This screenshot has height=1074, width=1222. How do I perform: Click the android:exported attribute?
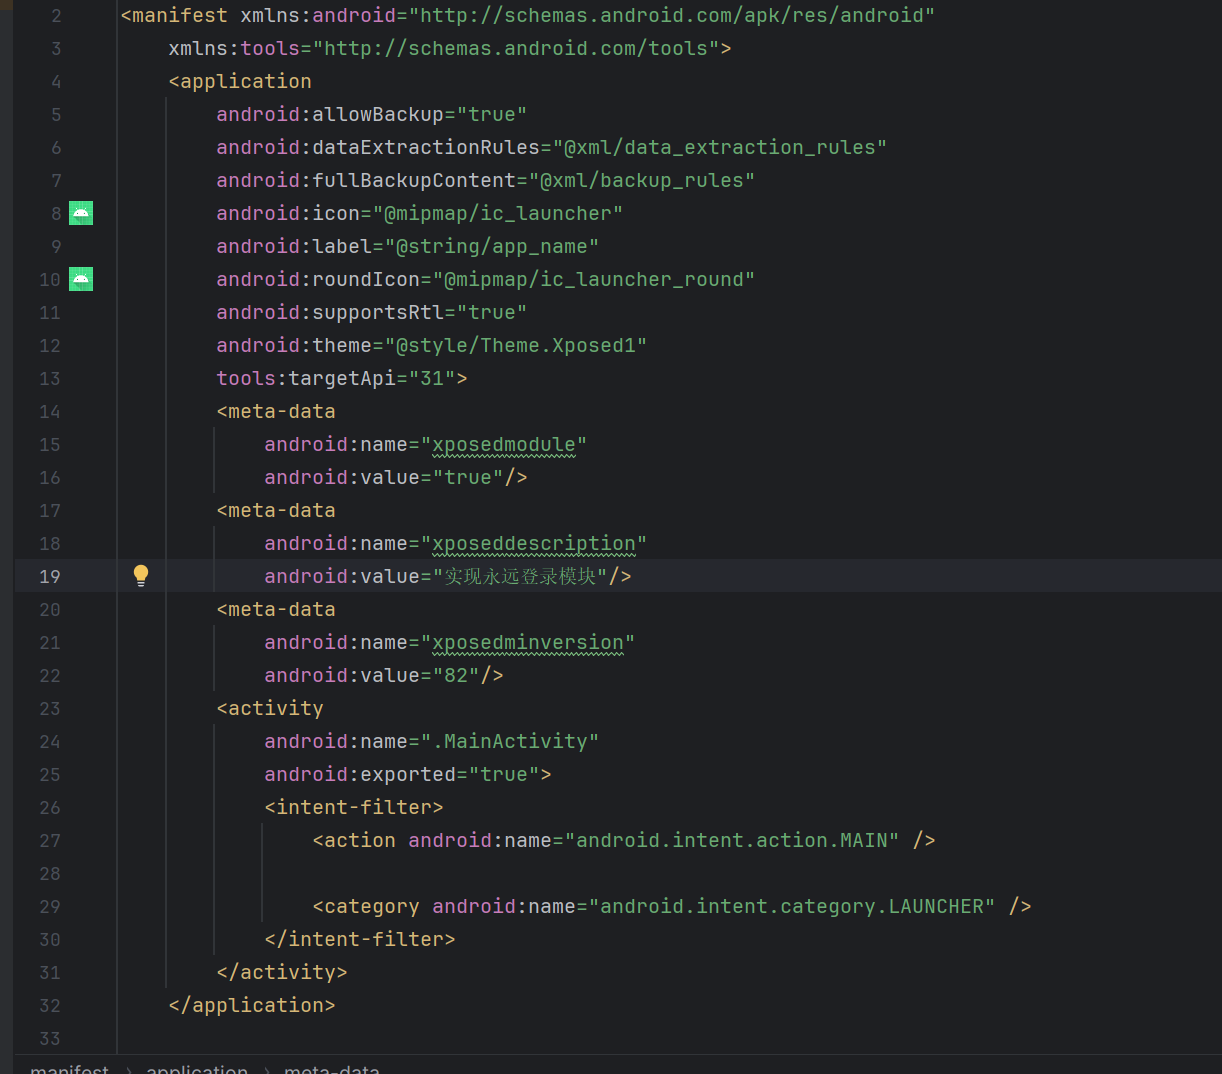click(360, 775)
